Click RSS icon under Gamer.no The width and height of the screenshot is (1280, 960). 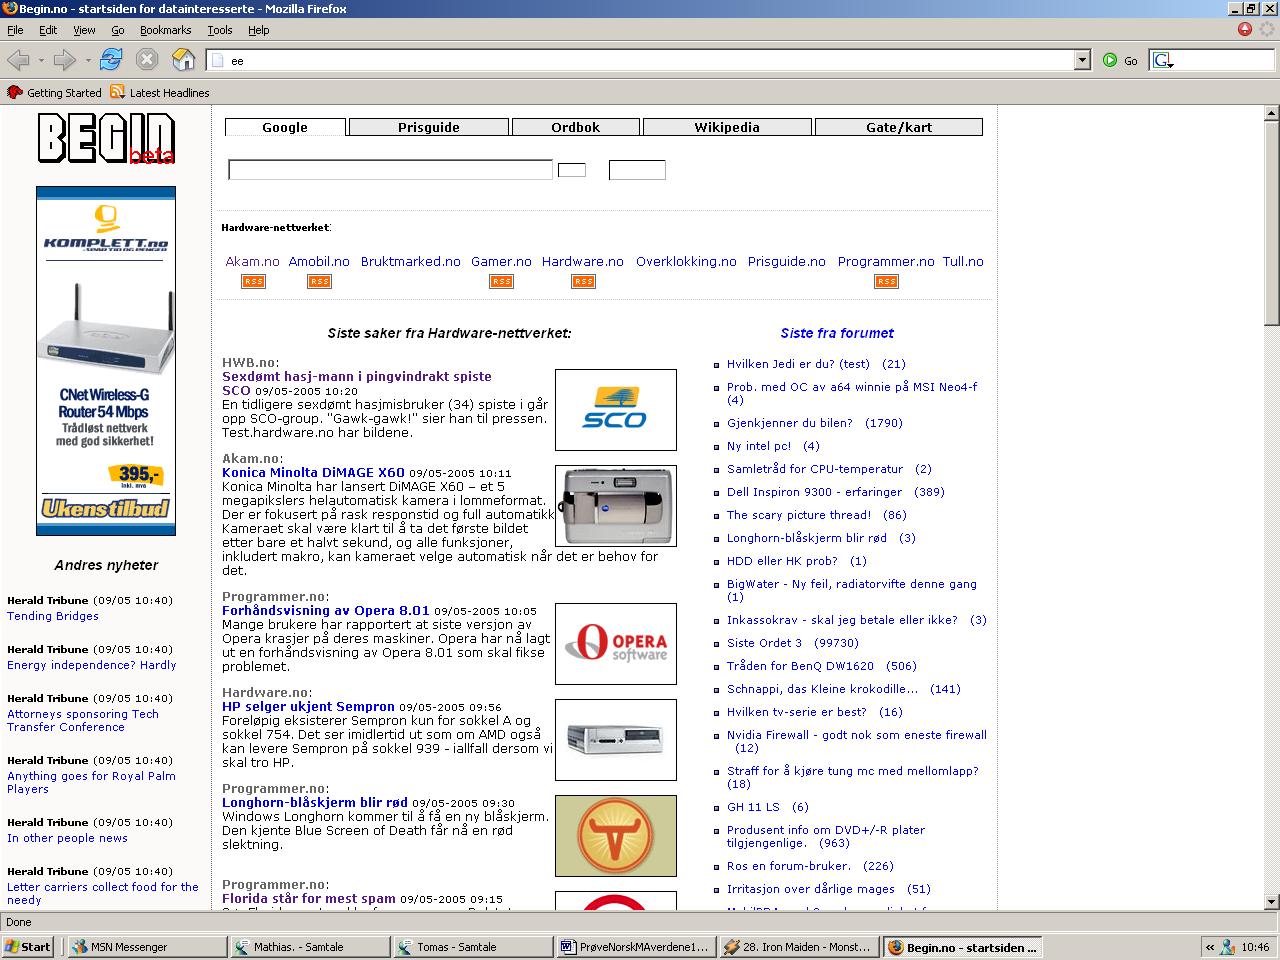click(x=501, y=282)
